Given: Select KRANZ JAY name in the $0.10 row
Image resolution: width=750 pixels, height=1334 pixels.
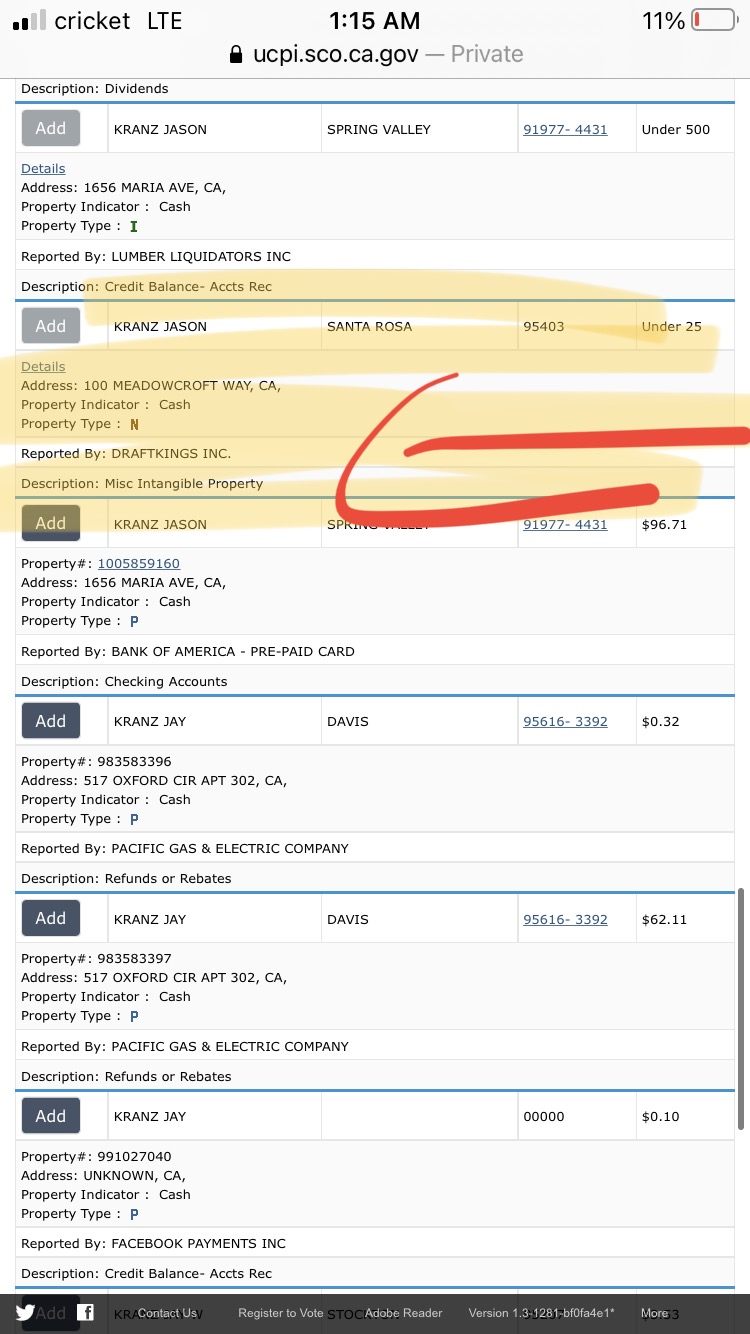Looking at the screenshot, I should [150, 1116].
